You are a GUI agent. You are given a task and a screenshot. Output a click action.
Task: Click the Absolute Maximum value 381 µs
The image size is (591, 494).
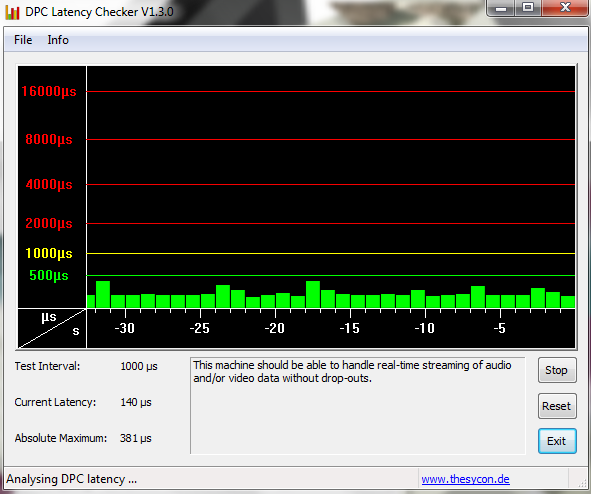136,438
